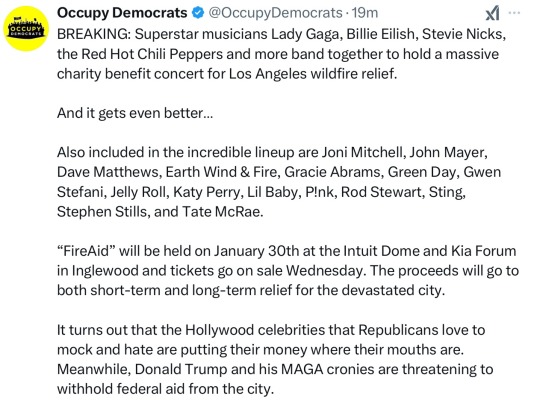Screen dimensions: 540x407
Task: Open the Grok explain-post icon
Action: coord(492,14)
